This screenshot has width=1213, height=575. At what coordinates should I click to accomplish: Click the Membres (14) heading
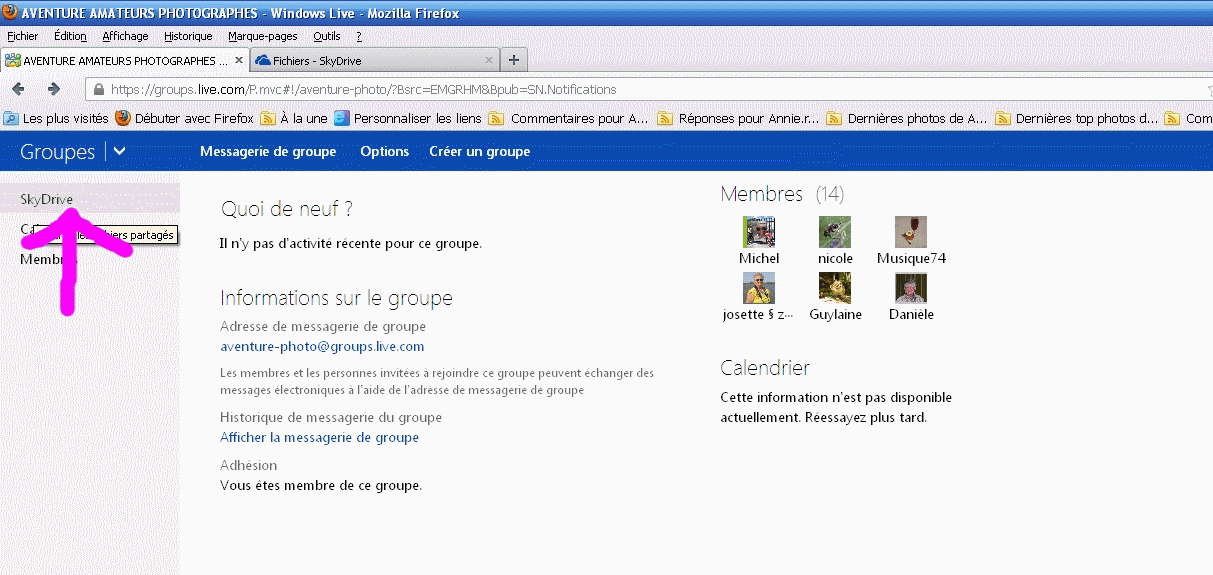pos(782,194)
